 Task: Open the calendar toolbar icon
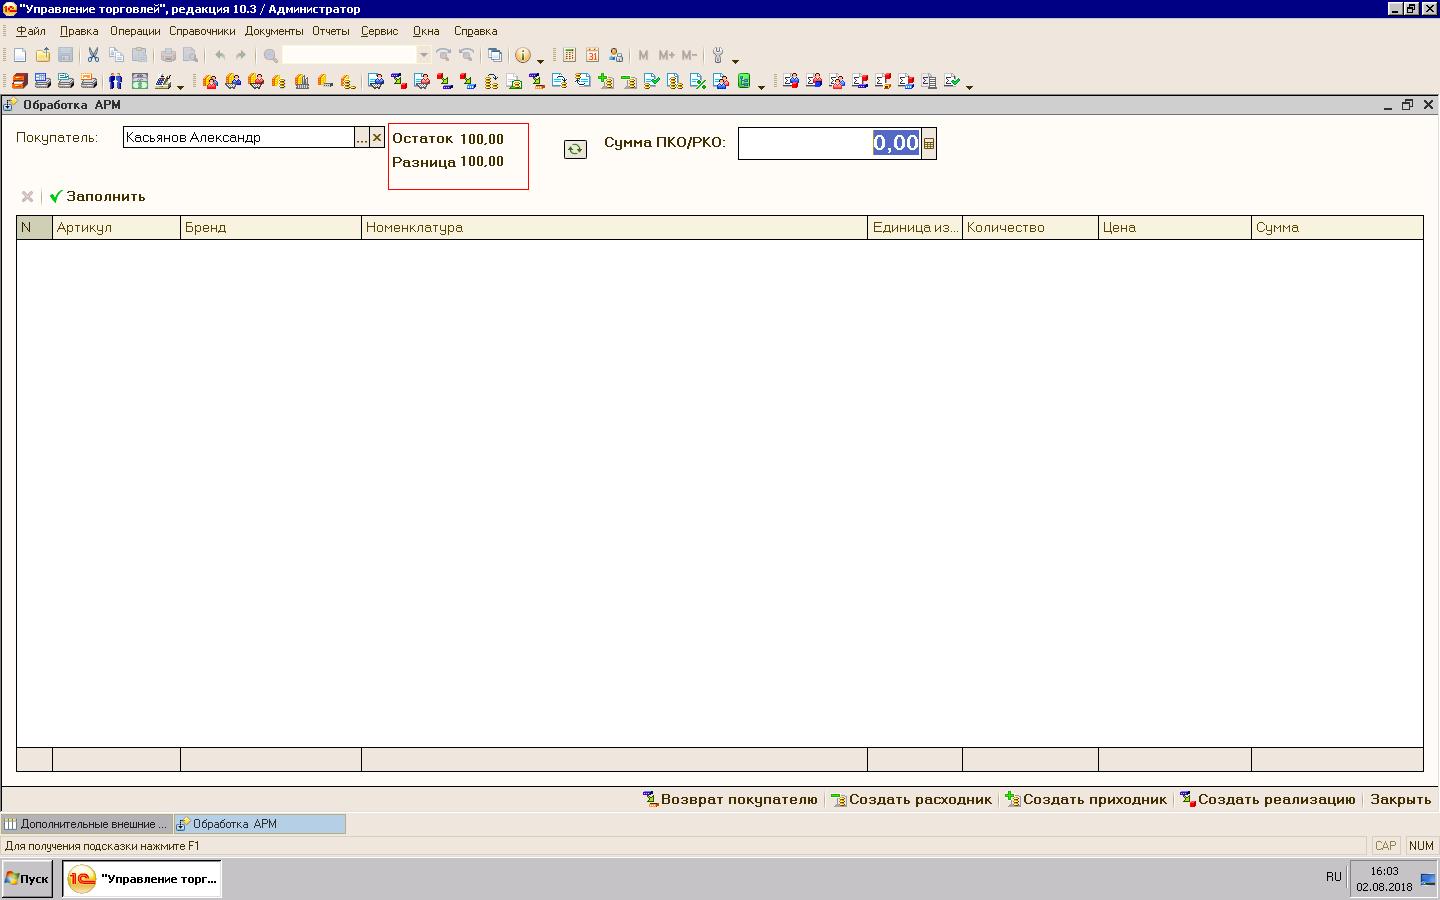pyautogui.click(x=592, y=56)
